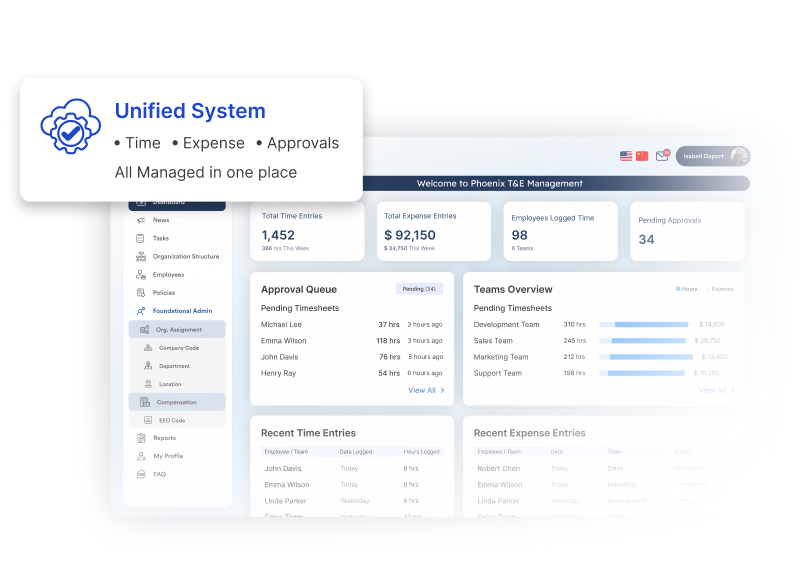Click Linda Parker in Recent Time Entries
The width and height of the screenshot is (811, 561).
286,501
